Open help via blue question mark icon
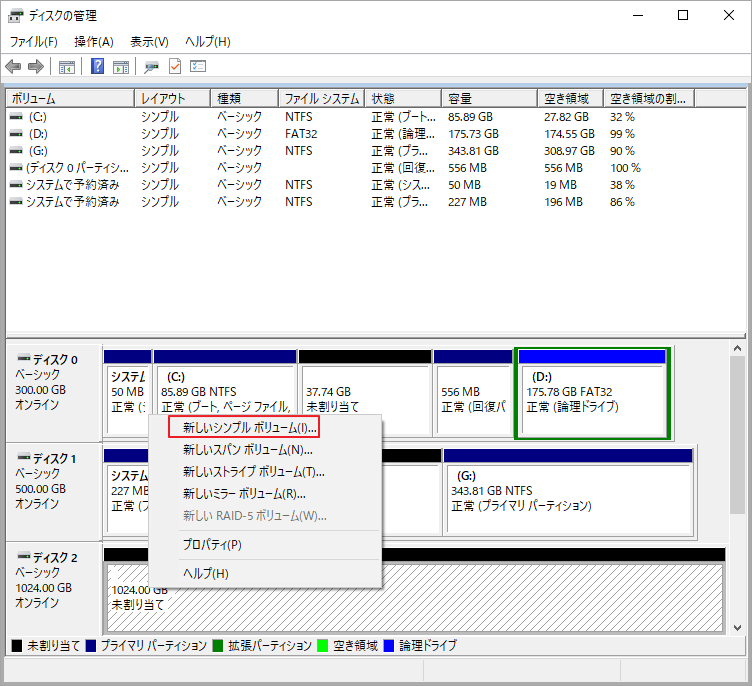The width and height of the screenshot is (752, 686). coord(98,67)
